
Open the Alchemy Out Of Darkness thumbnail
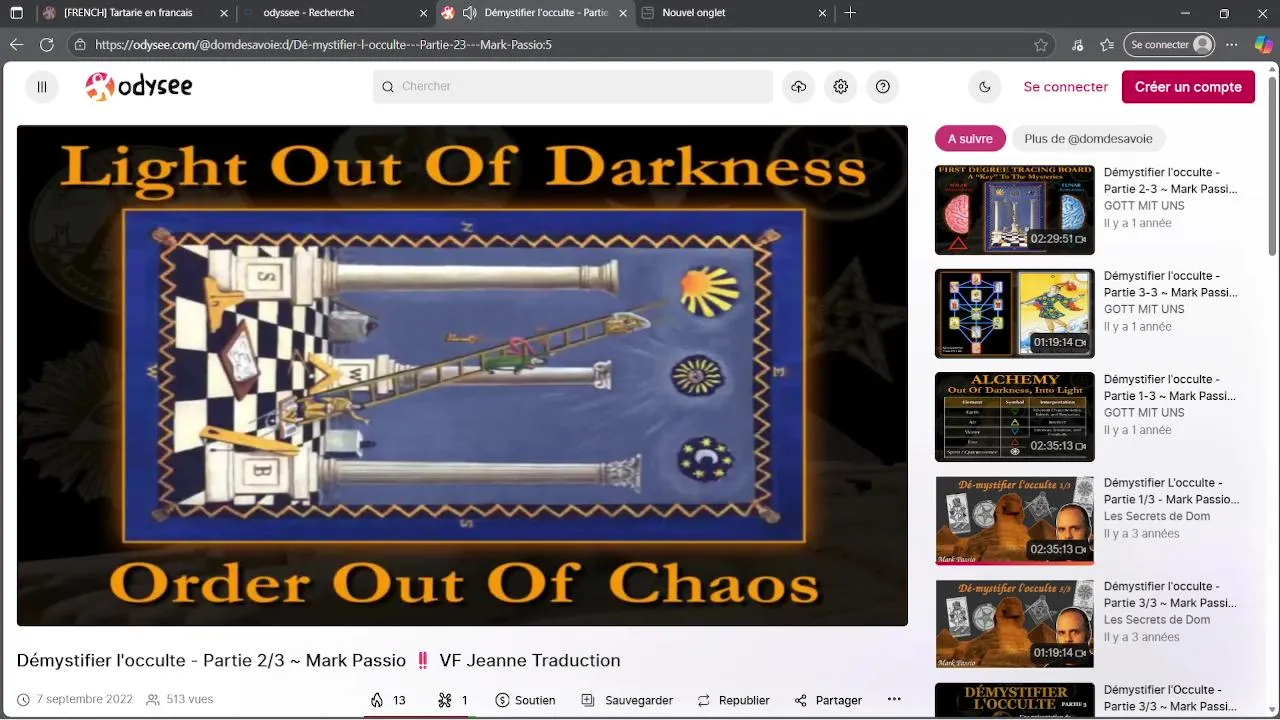pyautogui.click(x=1014, y=417)
